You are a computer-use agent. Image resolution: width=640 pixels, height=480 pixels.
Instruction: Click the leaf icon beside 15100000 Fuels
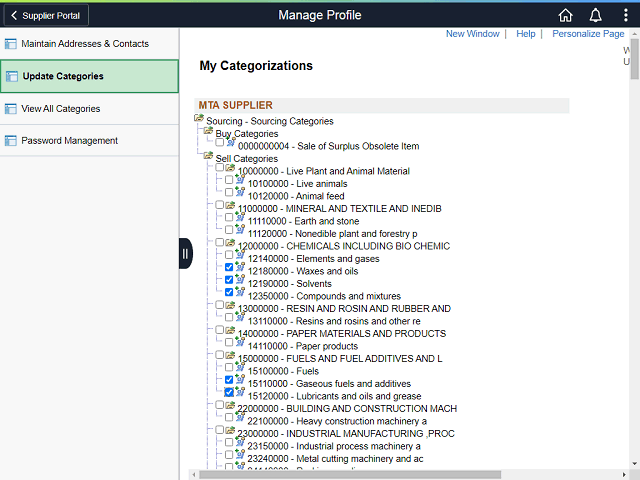tap(240, 367)
